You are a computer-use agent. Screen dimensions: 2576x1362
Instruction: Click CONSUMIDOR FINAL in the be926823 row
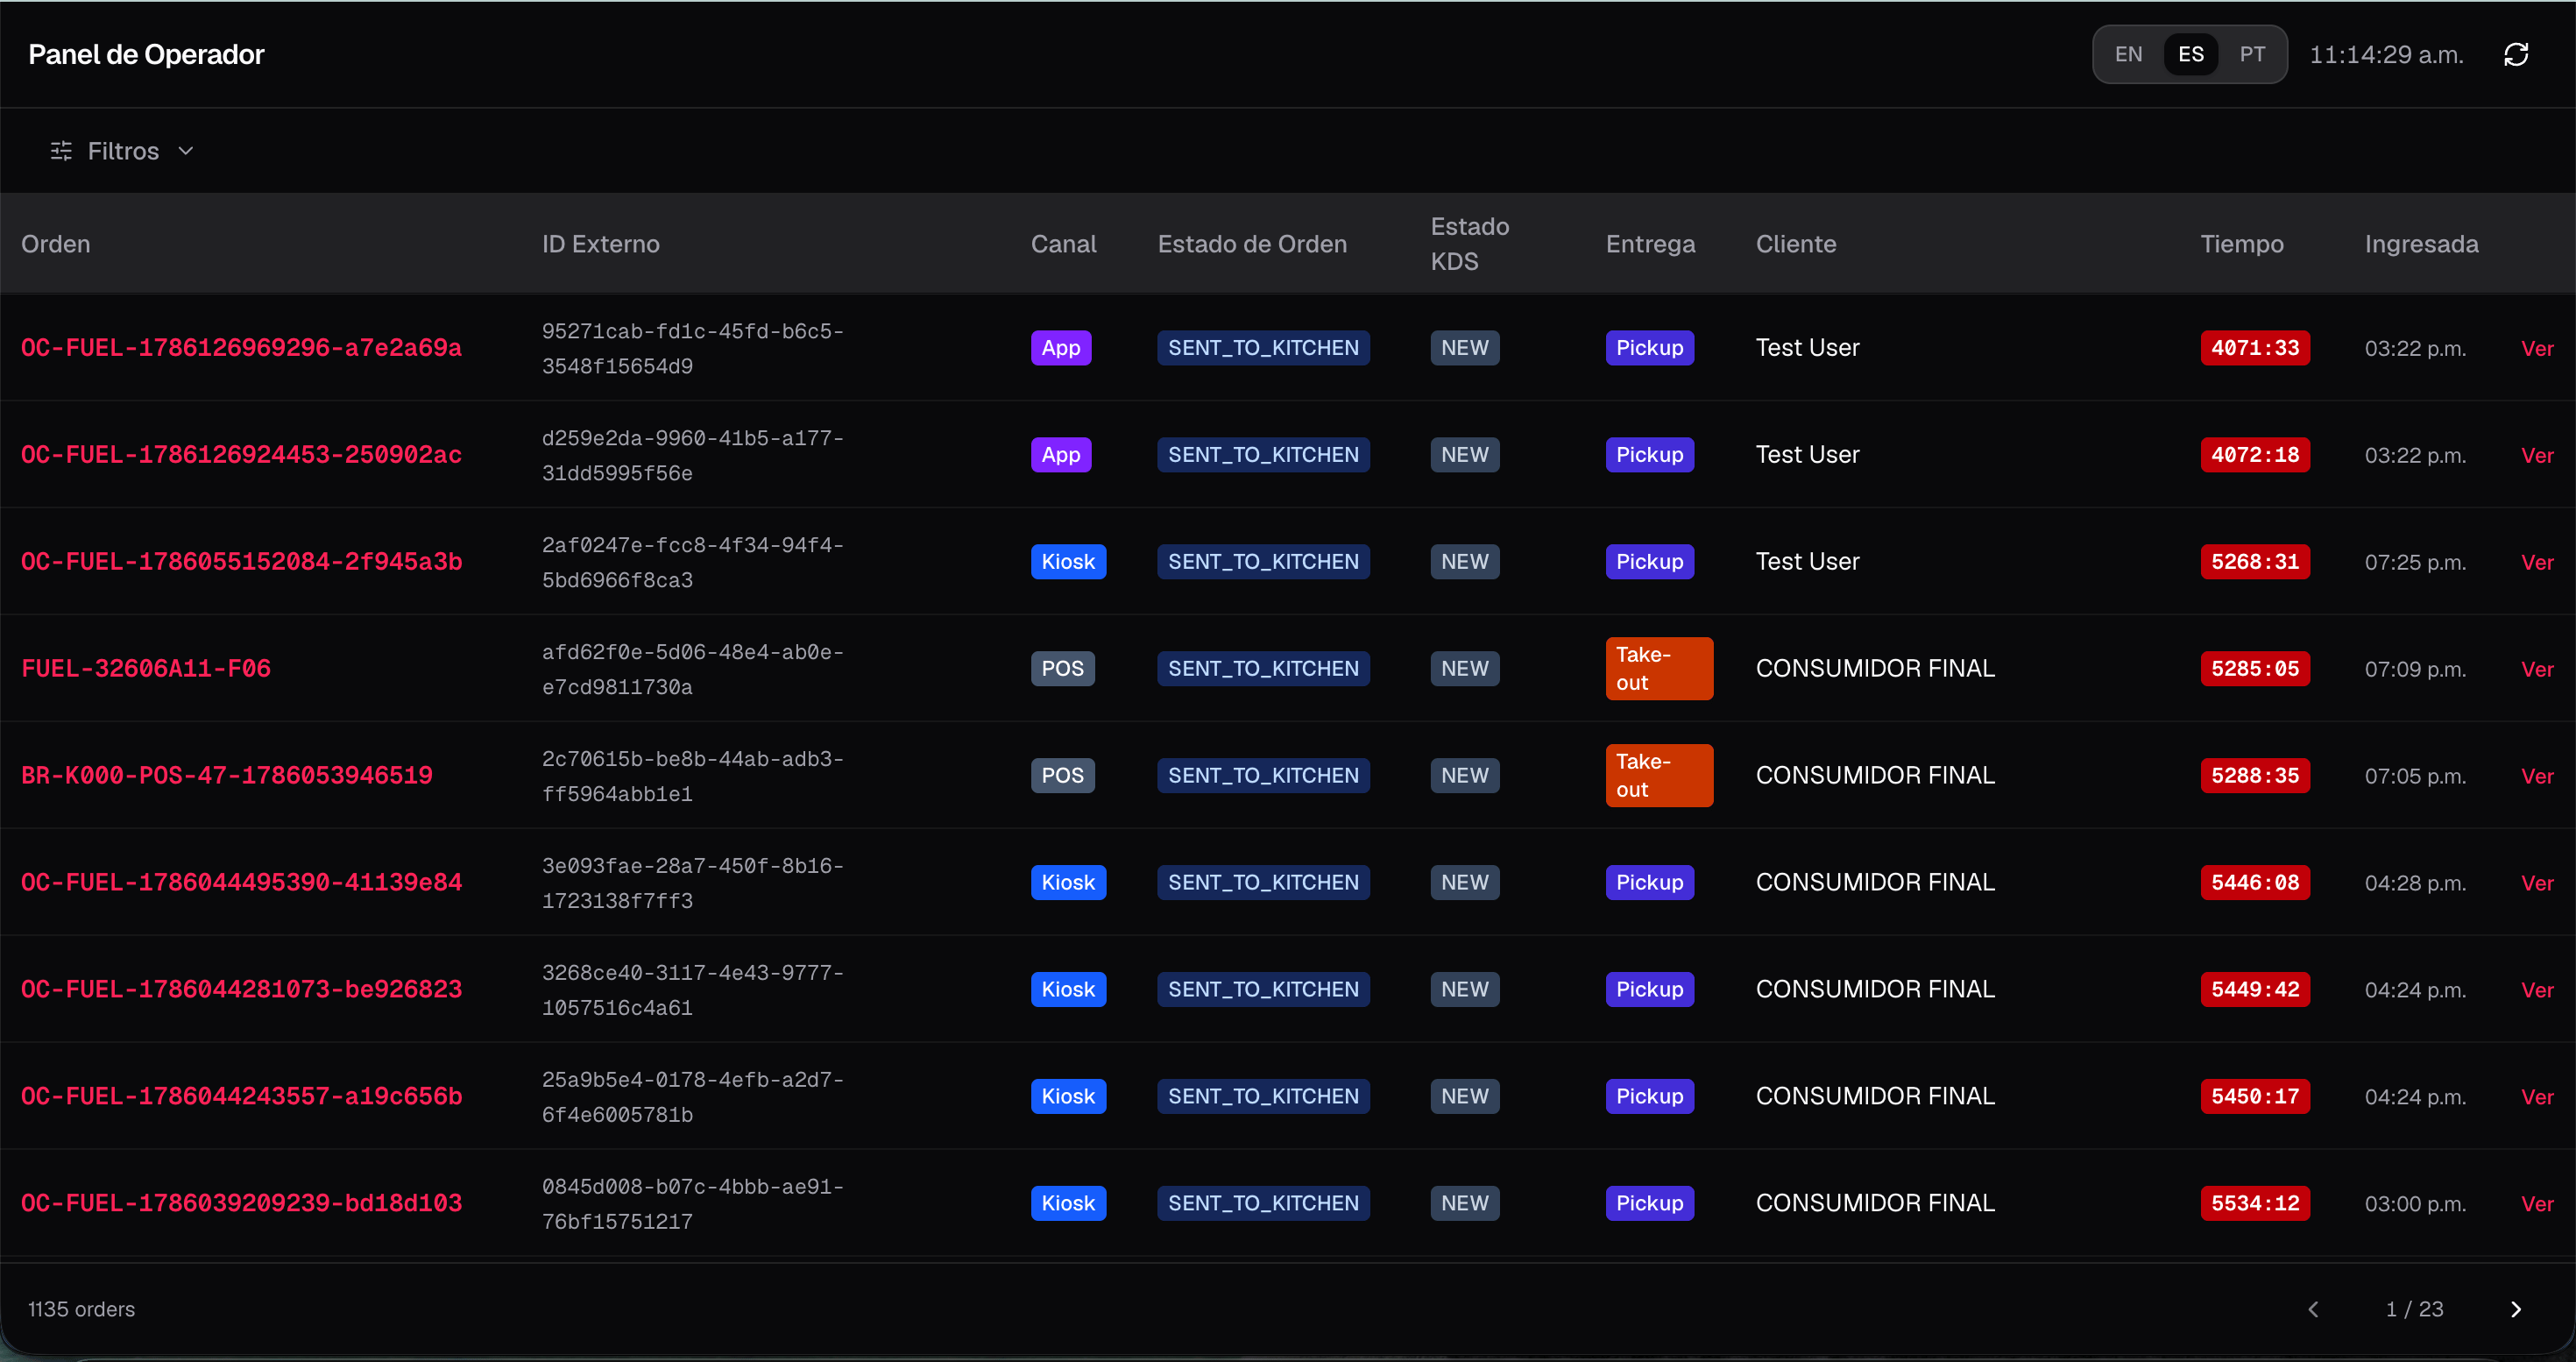click(x=1875, y=990)
